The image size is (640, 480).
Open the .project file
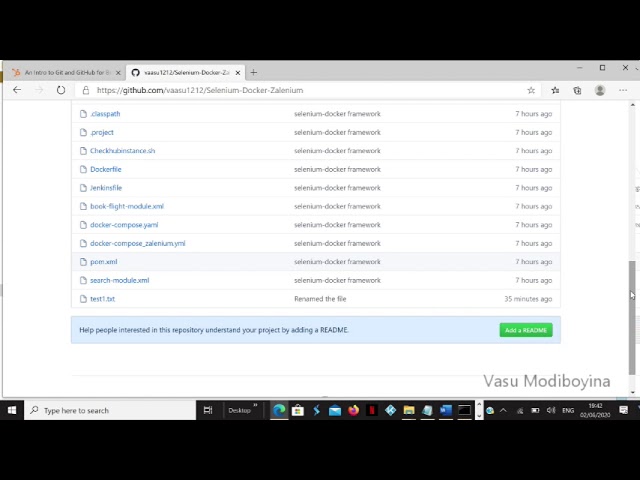[102, 132]
